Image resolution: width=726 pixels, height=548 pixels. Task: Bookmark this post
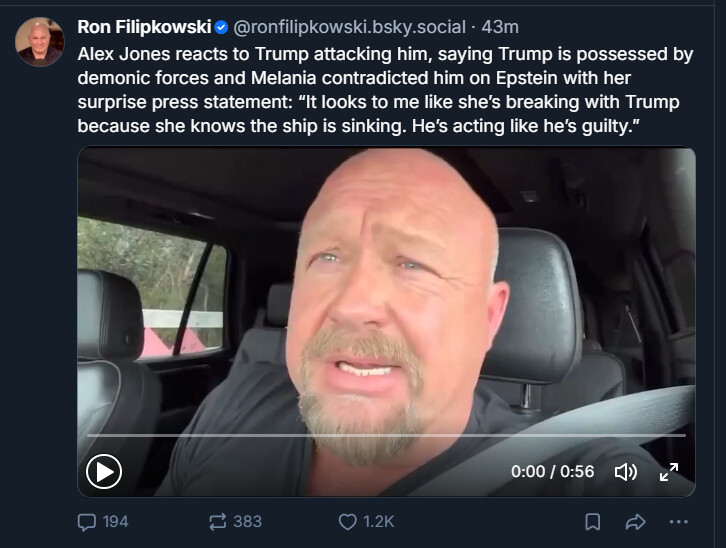click(x=592, y=521)
